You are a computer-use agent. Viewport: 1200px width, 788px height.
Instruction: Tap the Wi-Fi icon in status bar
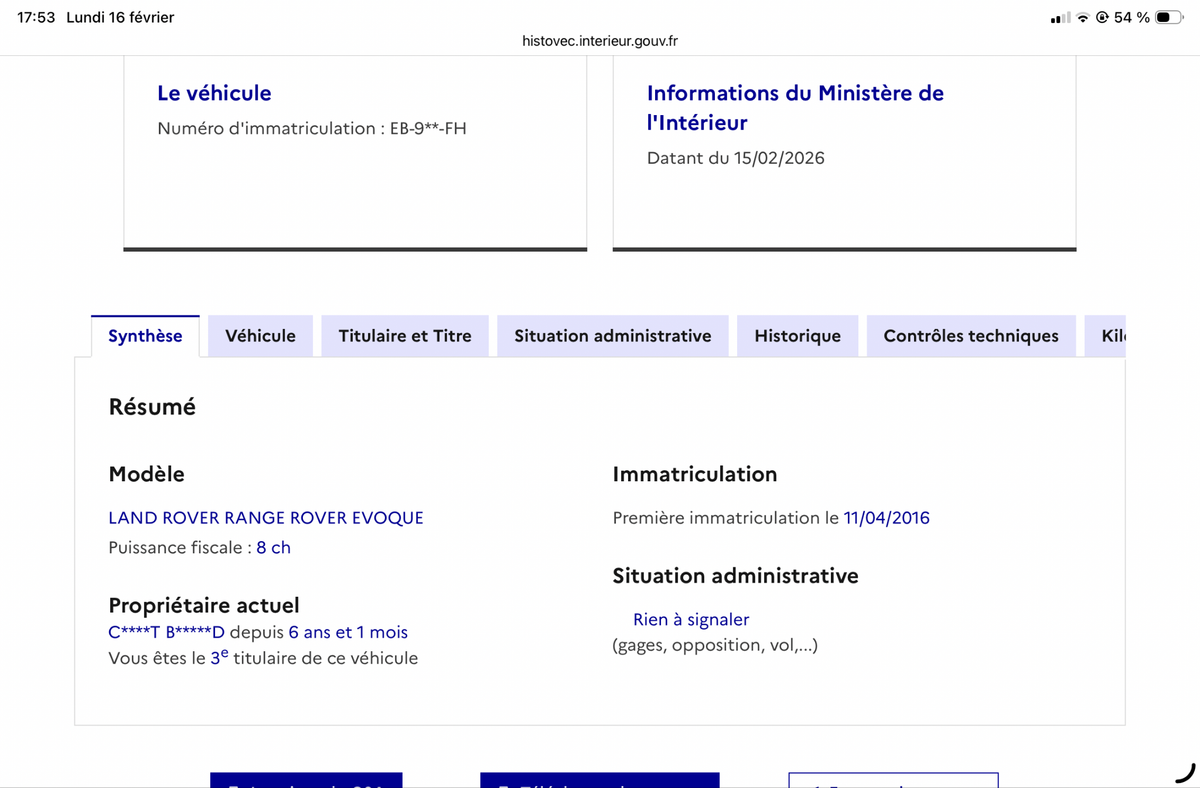[x=1083, y=18]
